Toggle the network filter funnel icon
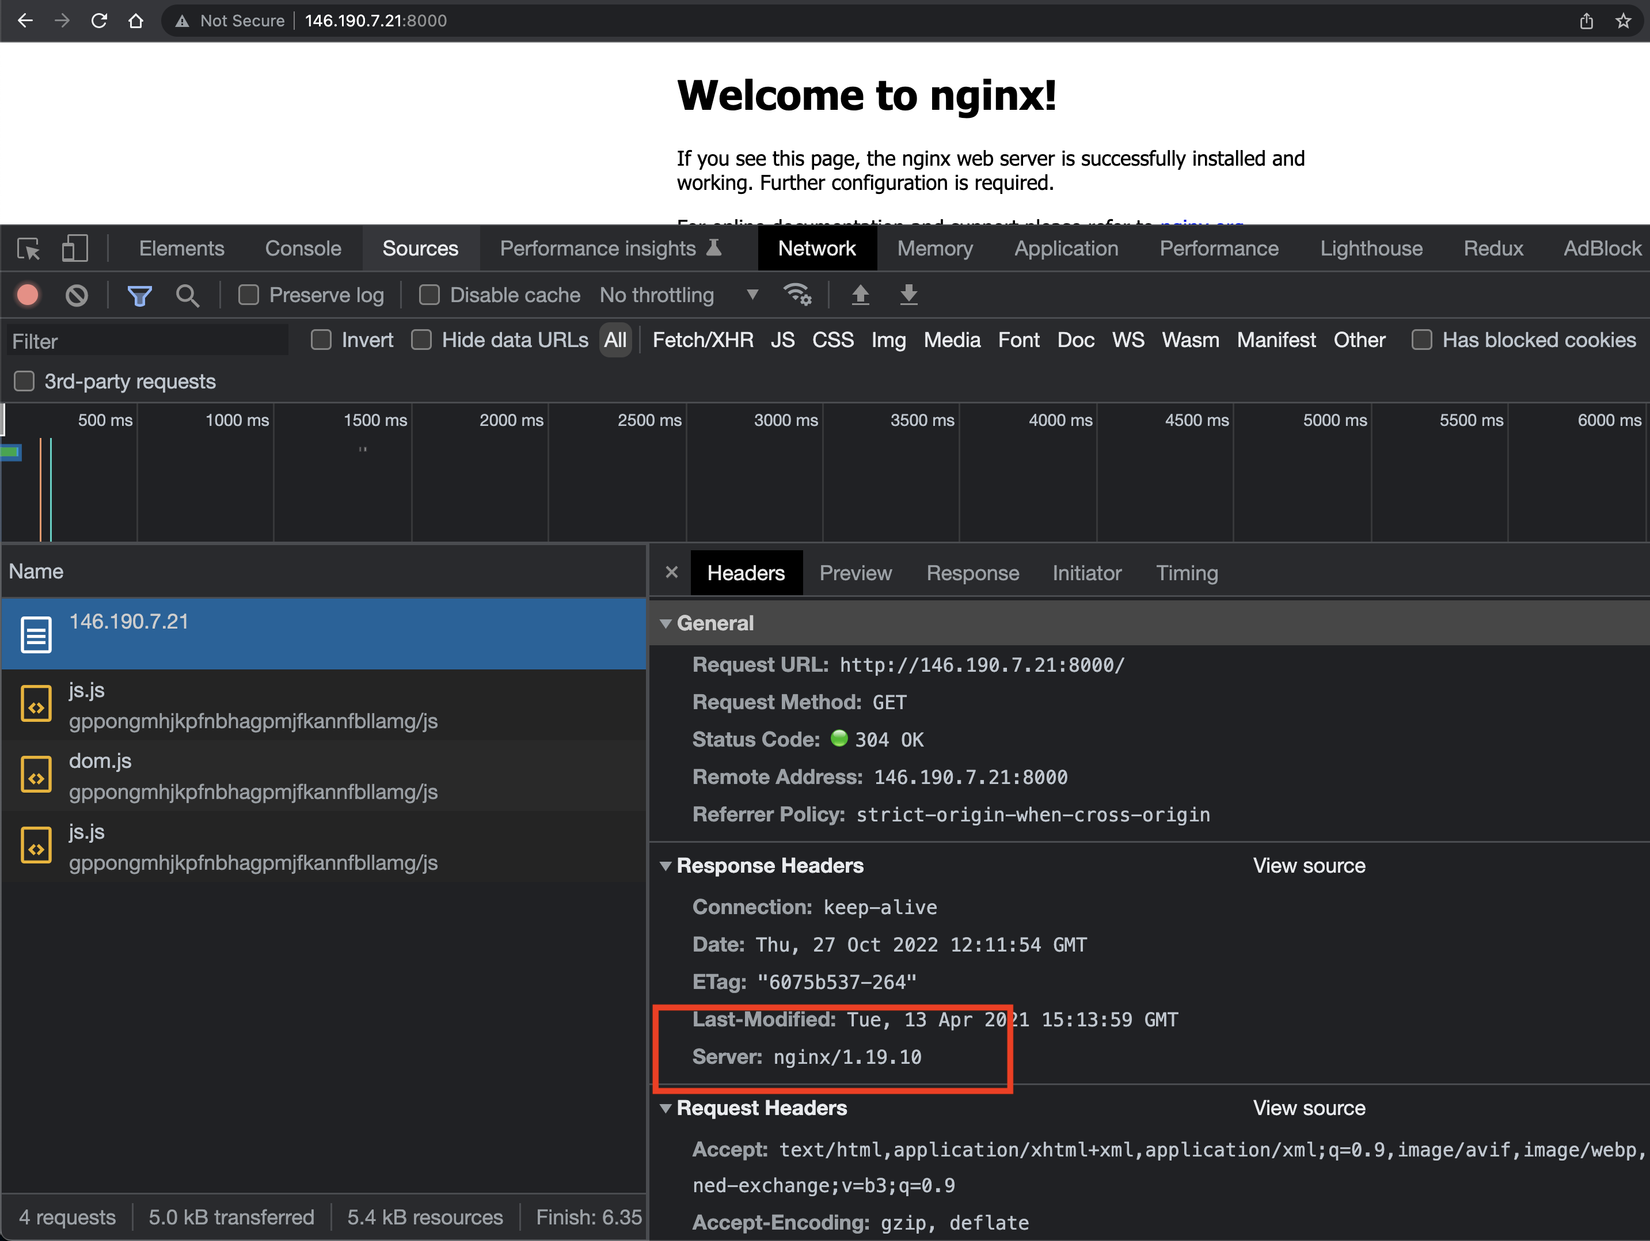Screen dimensions: 1650x1241 click(x=140, y=295)
